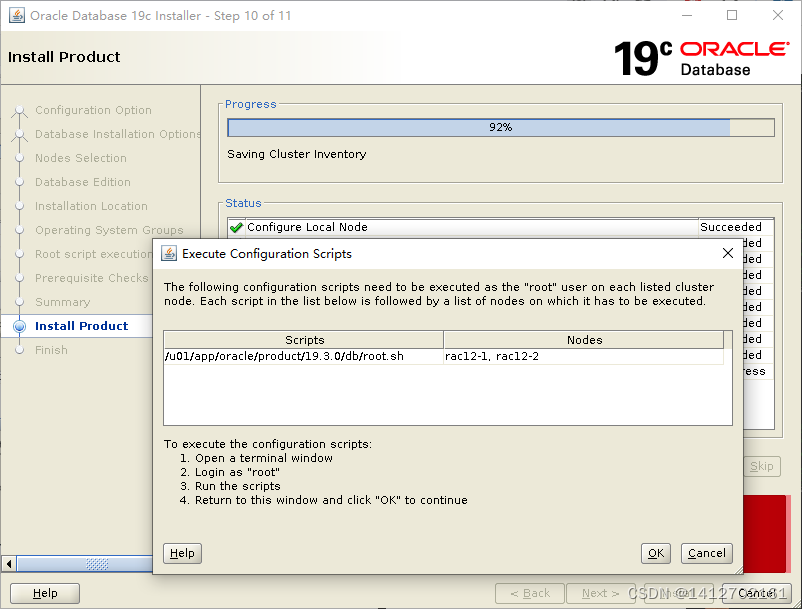Click the Succeeded status of Configure Local Node

(730, 227)
